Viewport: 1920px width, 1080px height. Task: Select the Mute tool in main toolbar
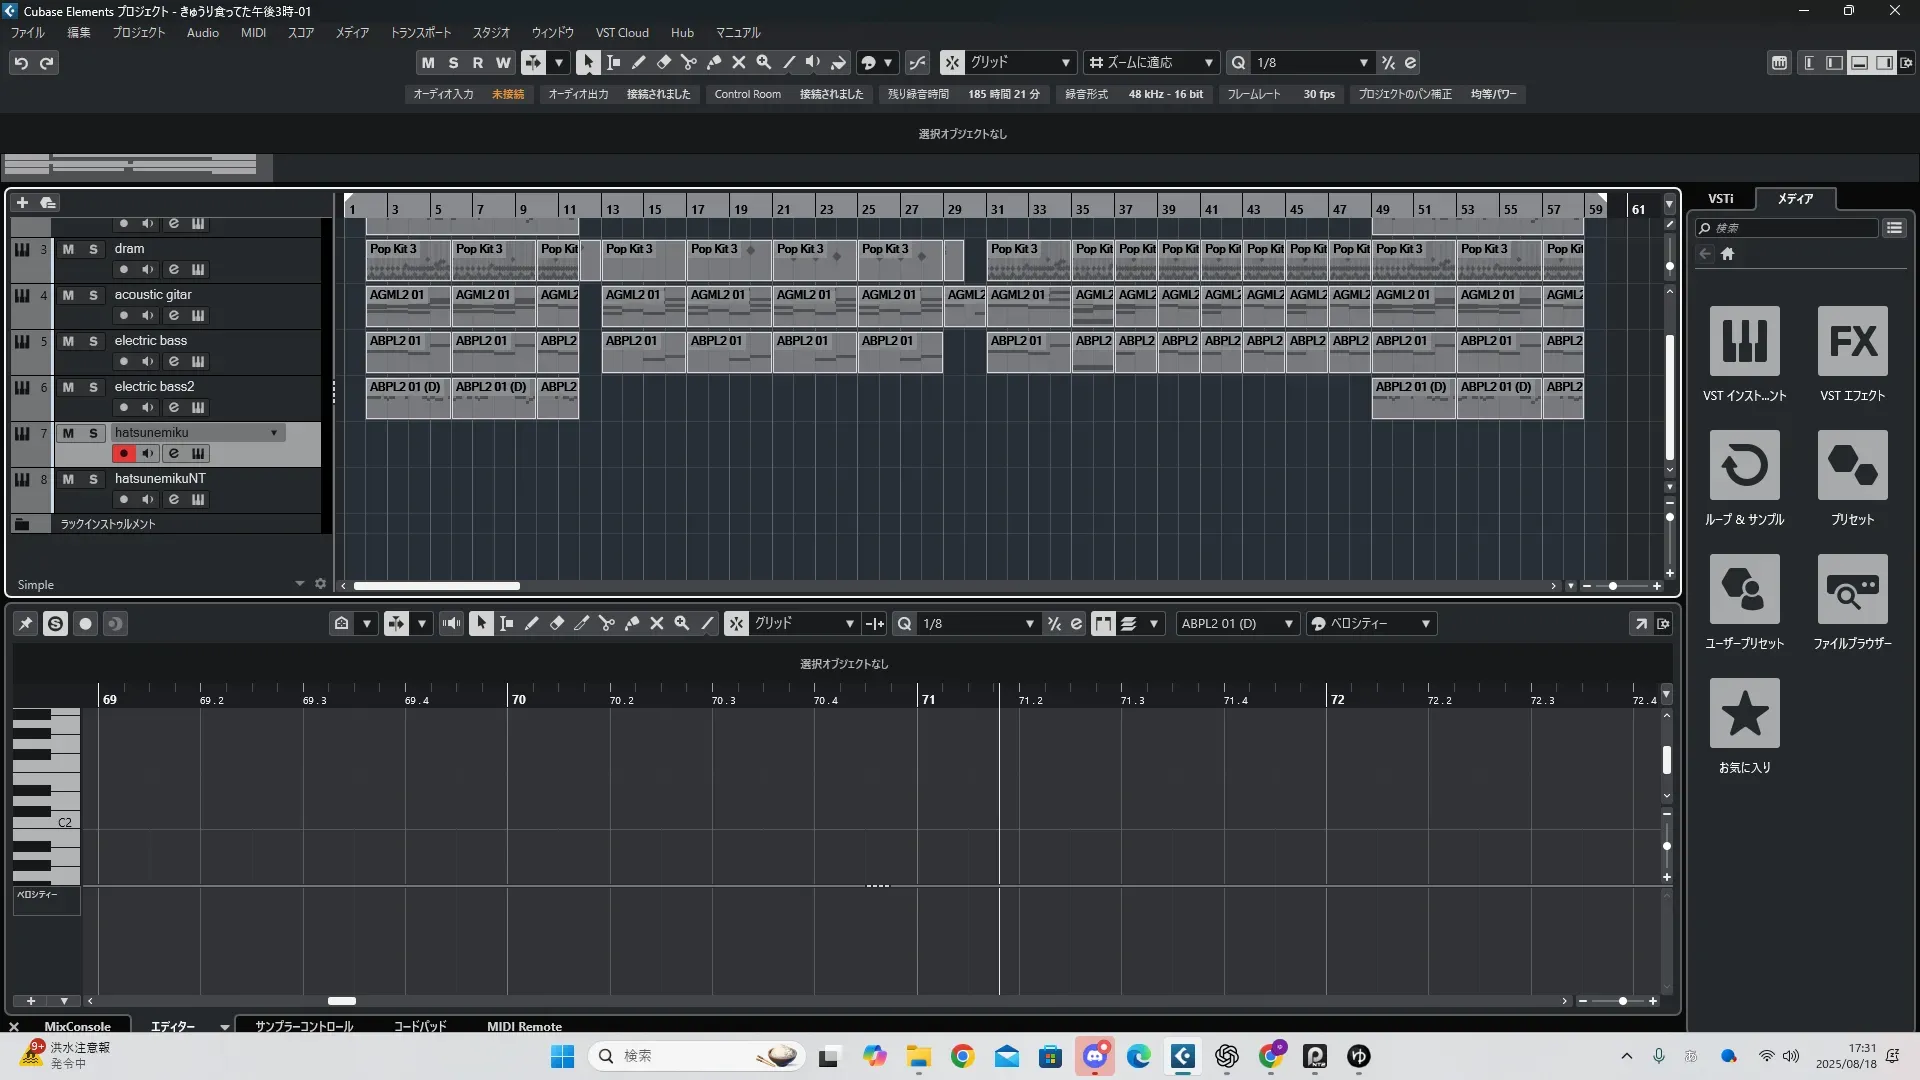pos(739,62)
